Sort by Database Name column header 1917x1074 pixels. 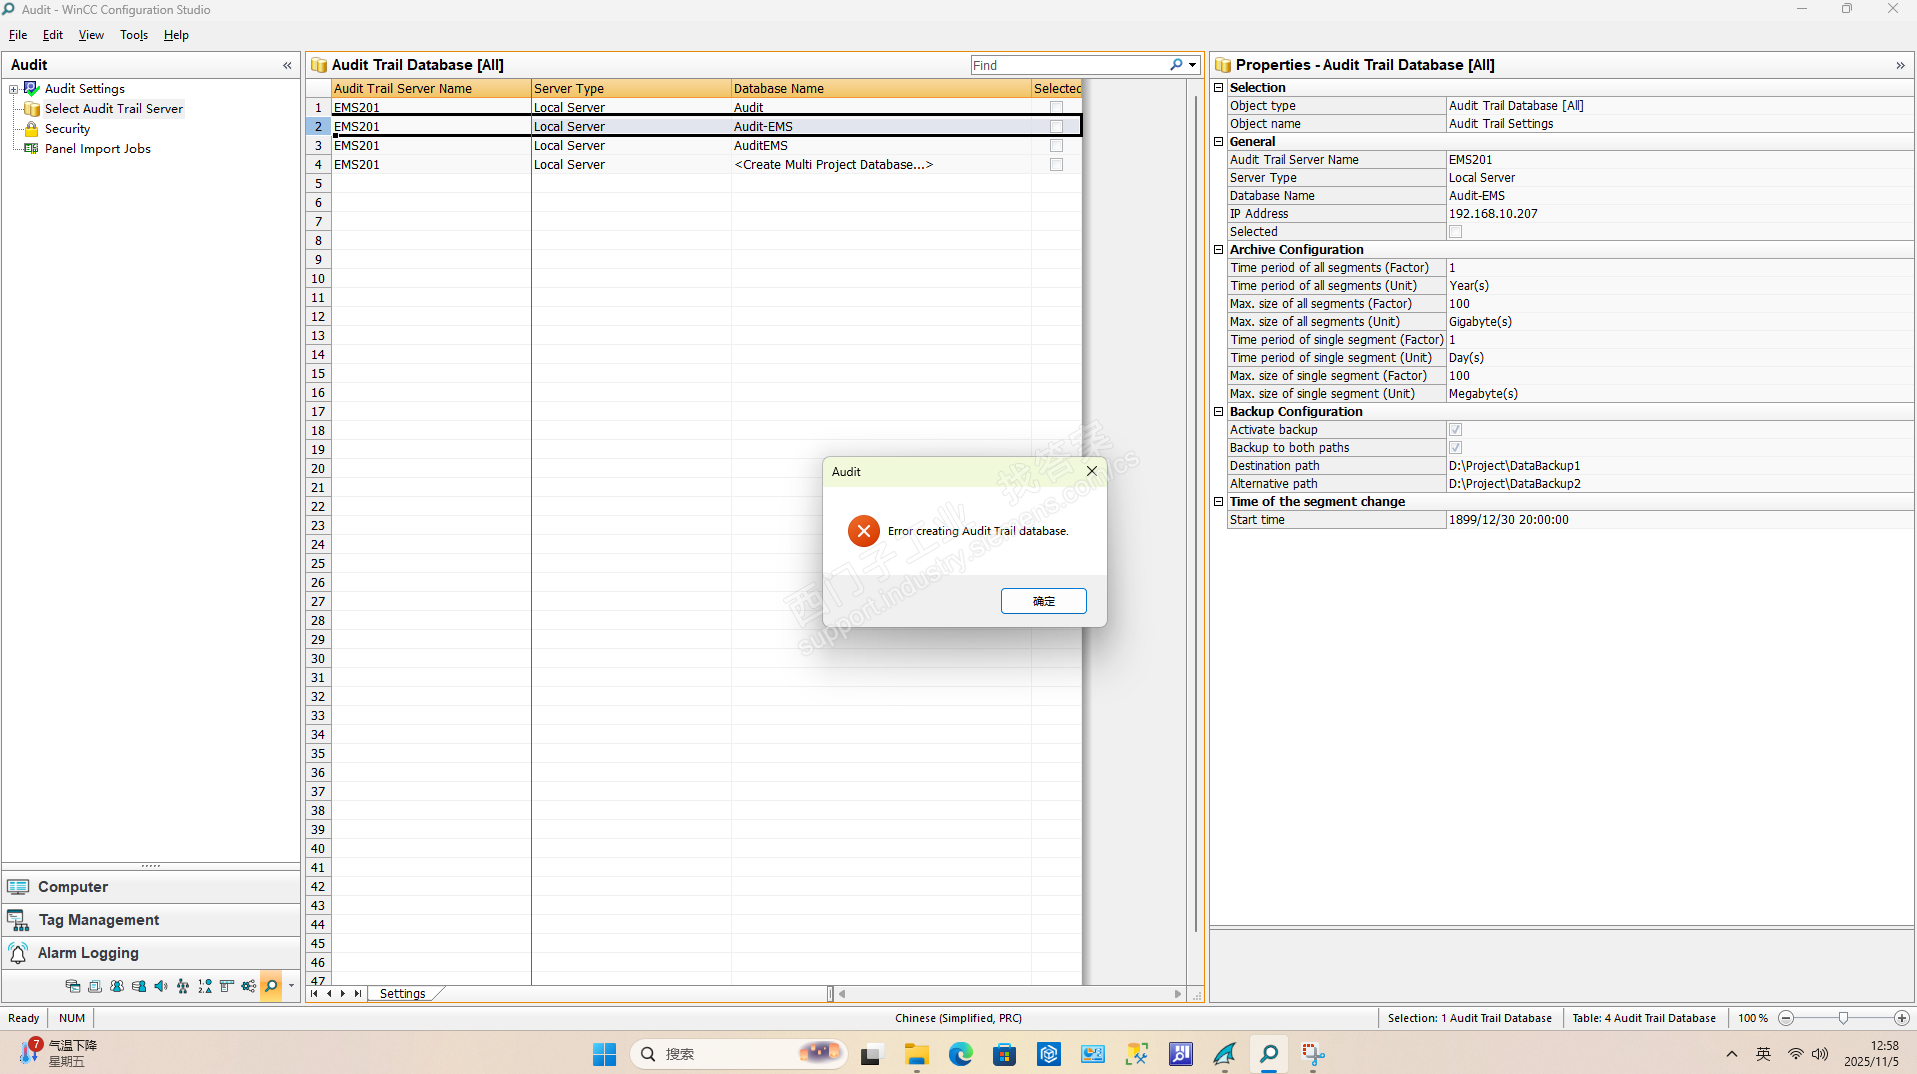[881, 89]
